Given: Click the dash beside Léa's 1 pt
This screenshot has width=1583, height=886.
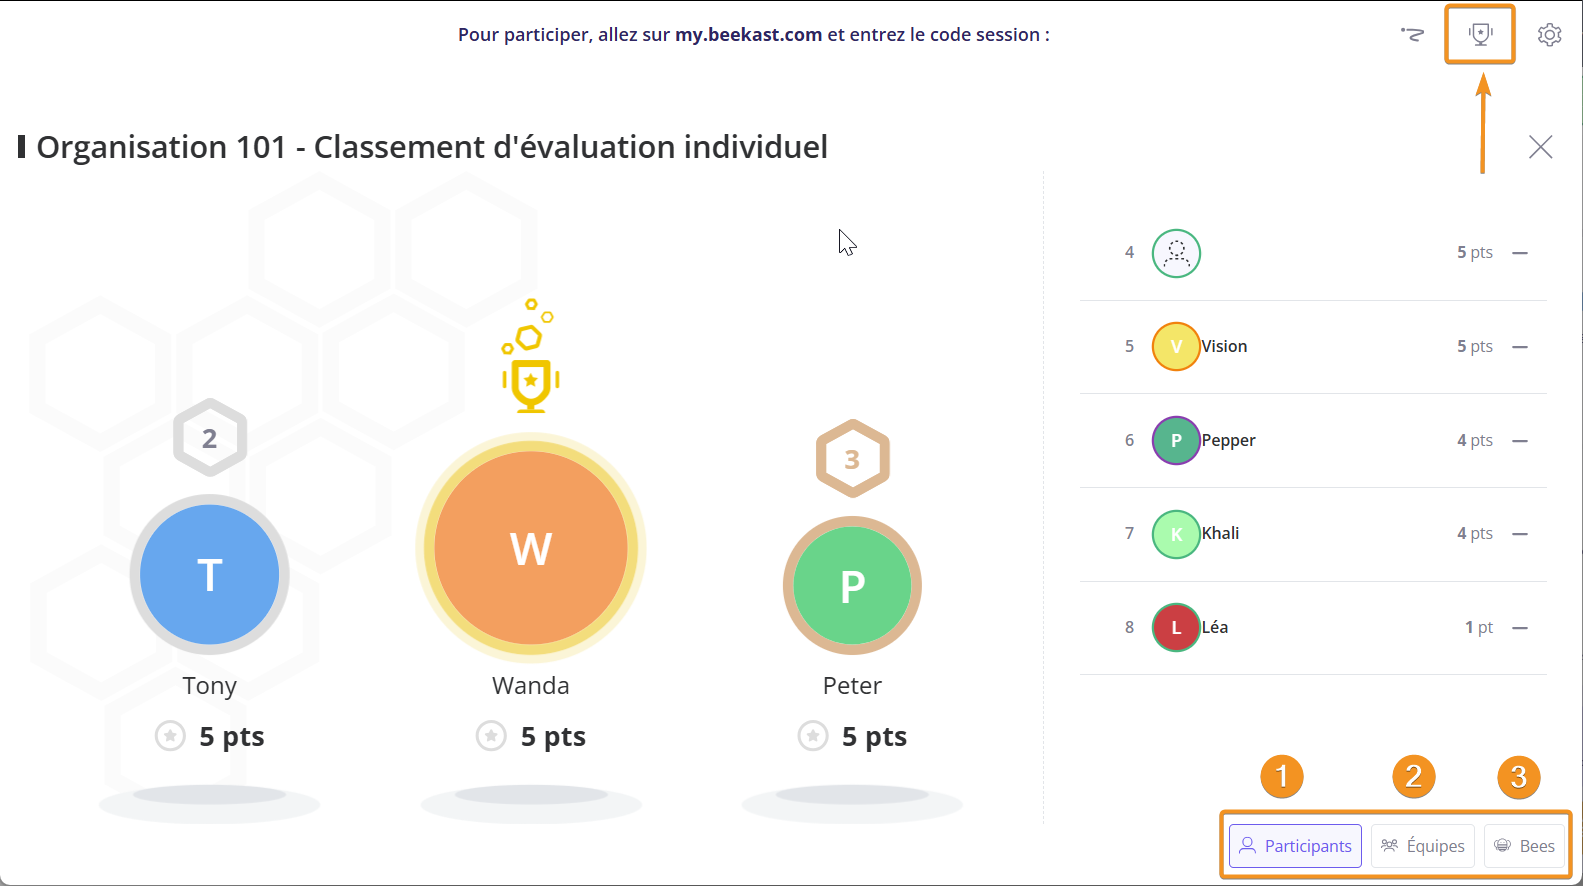Looking at the screenshot, I should 1520,628.
